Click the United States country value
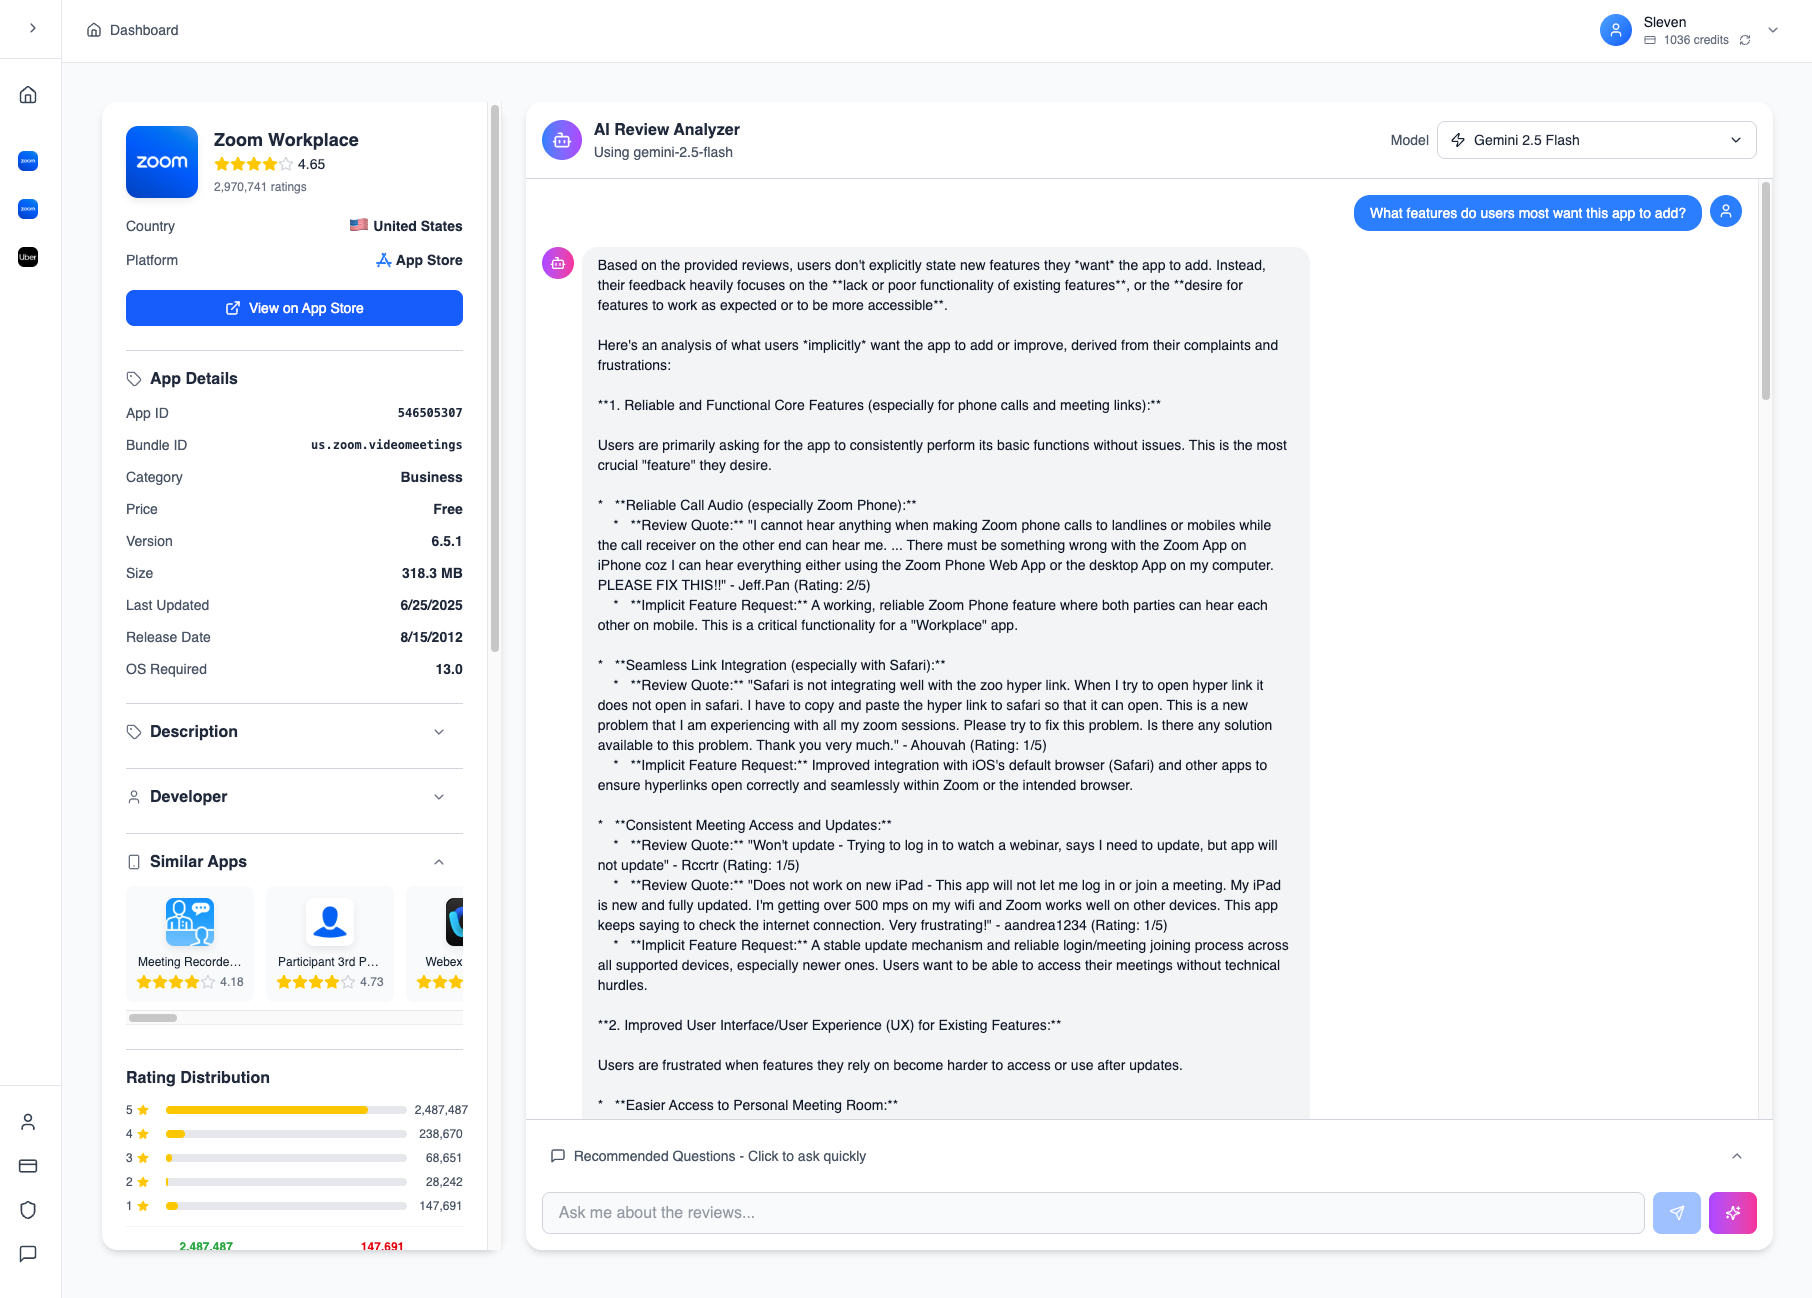 tap(418, 226)
